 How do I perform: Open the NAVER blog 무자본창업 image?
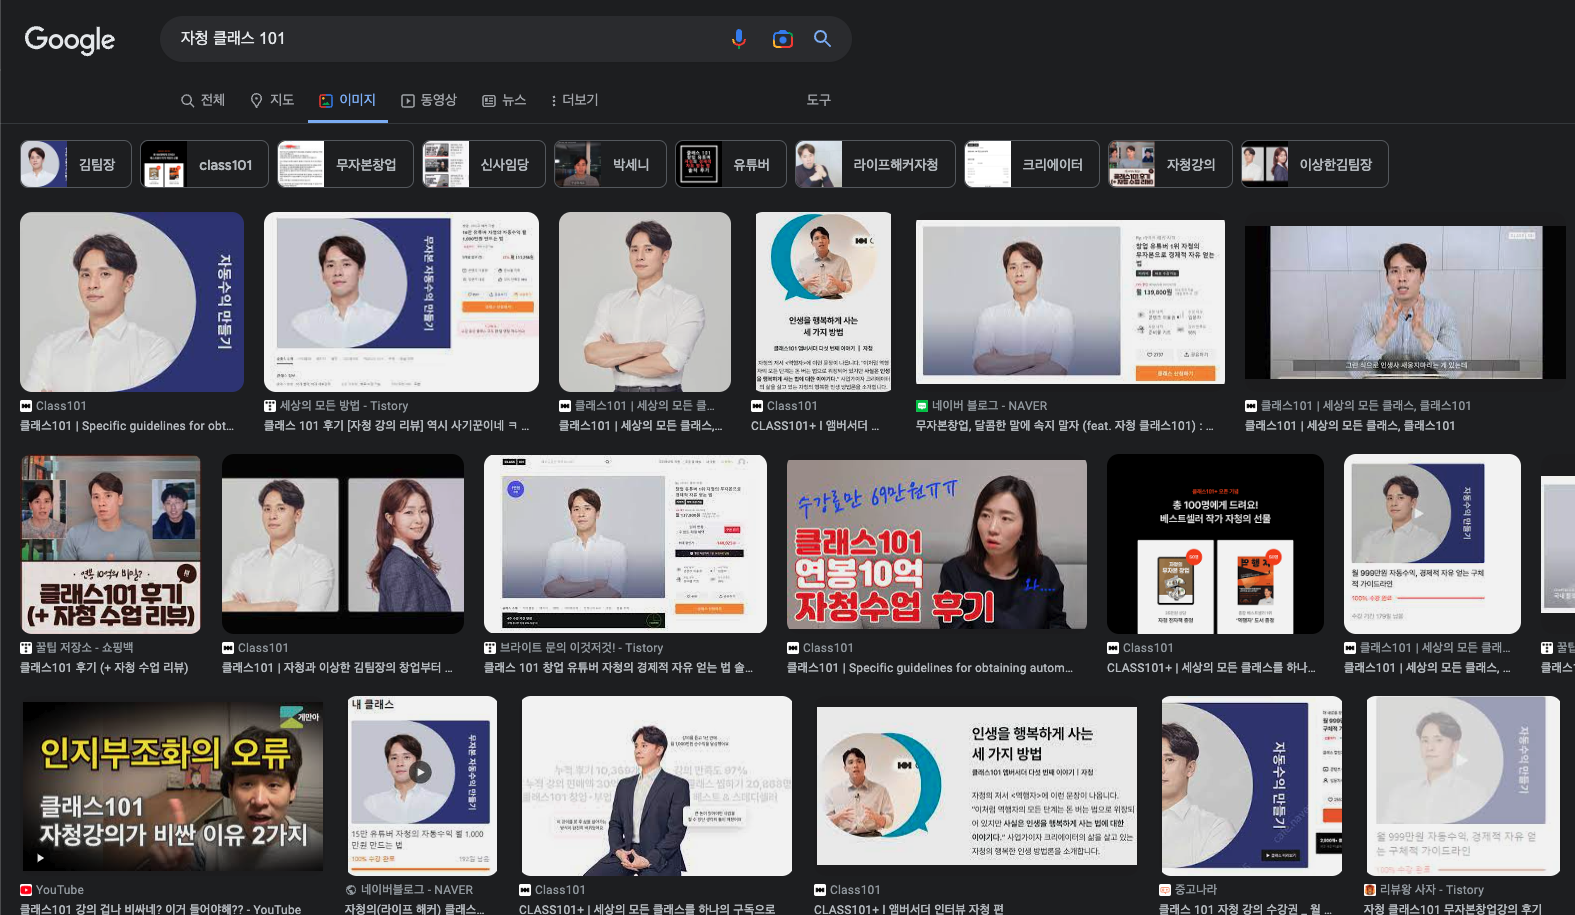click(x=1070, y=301)
